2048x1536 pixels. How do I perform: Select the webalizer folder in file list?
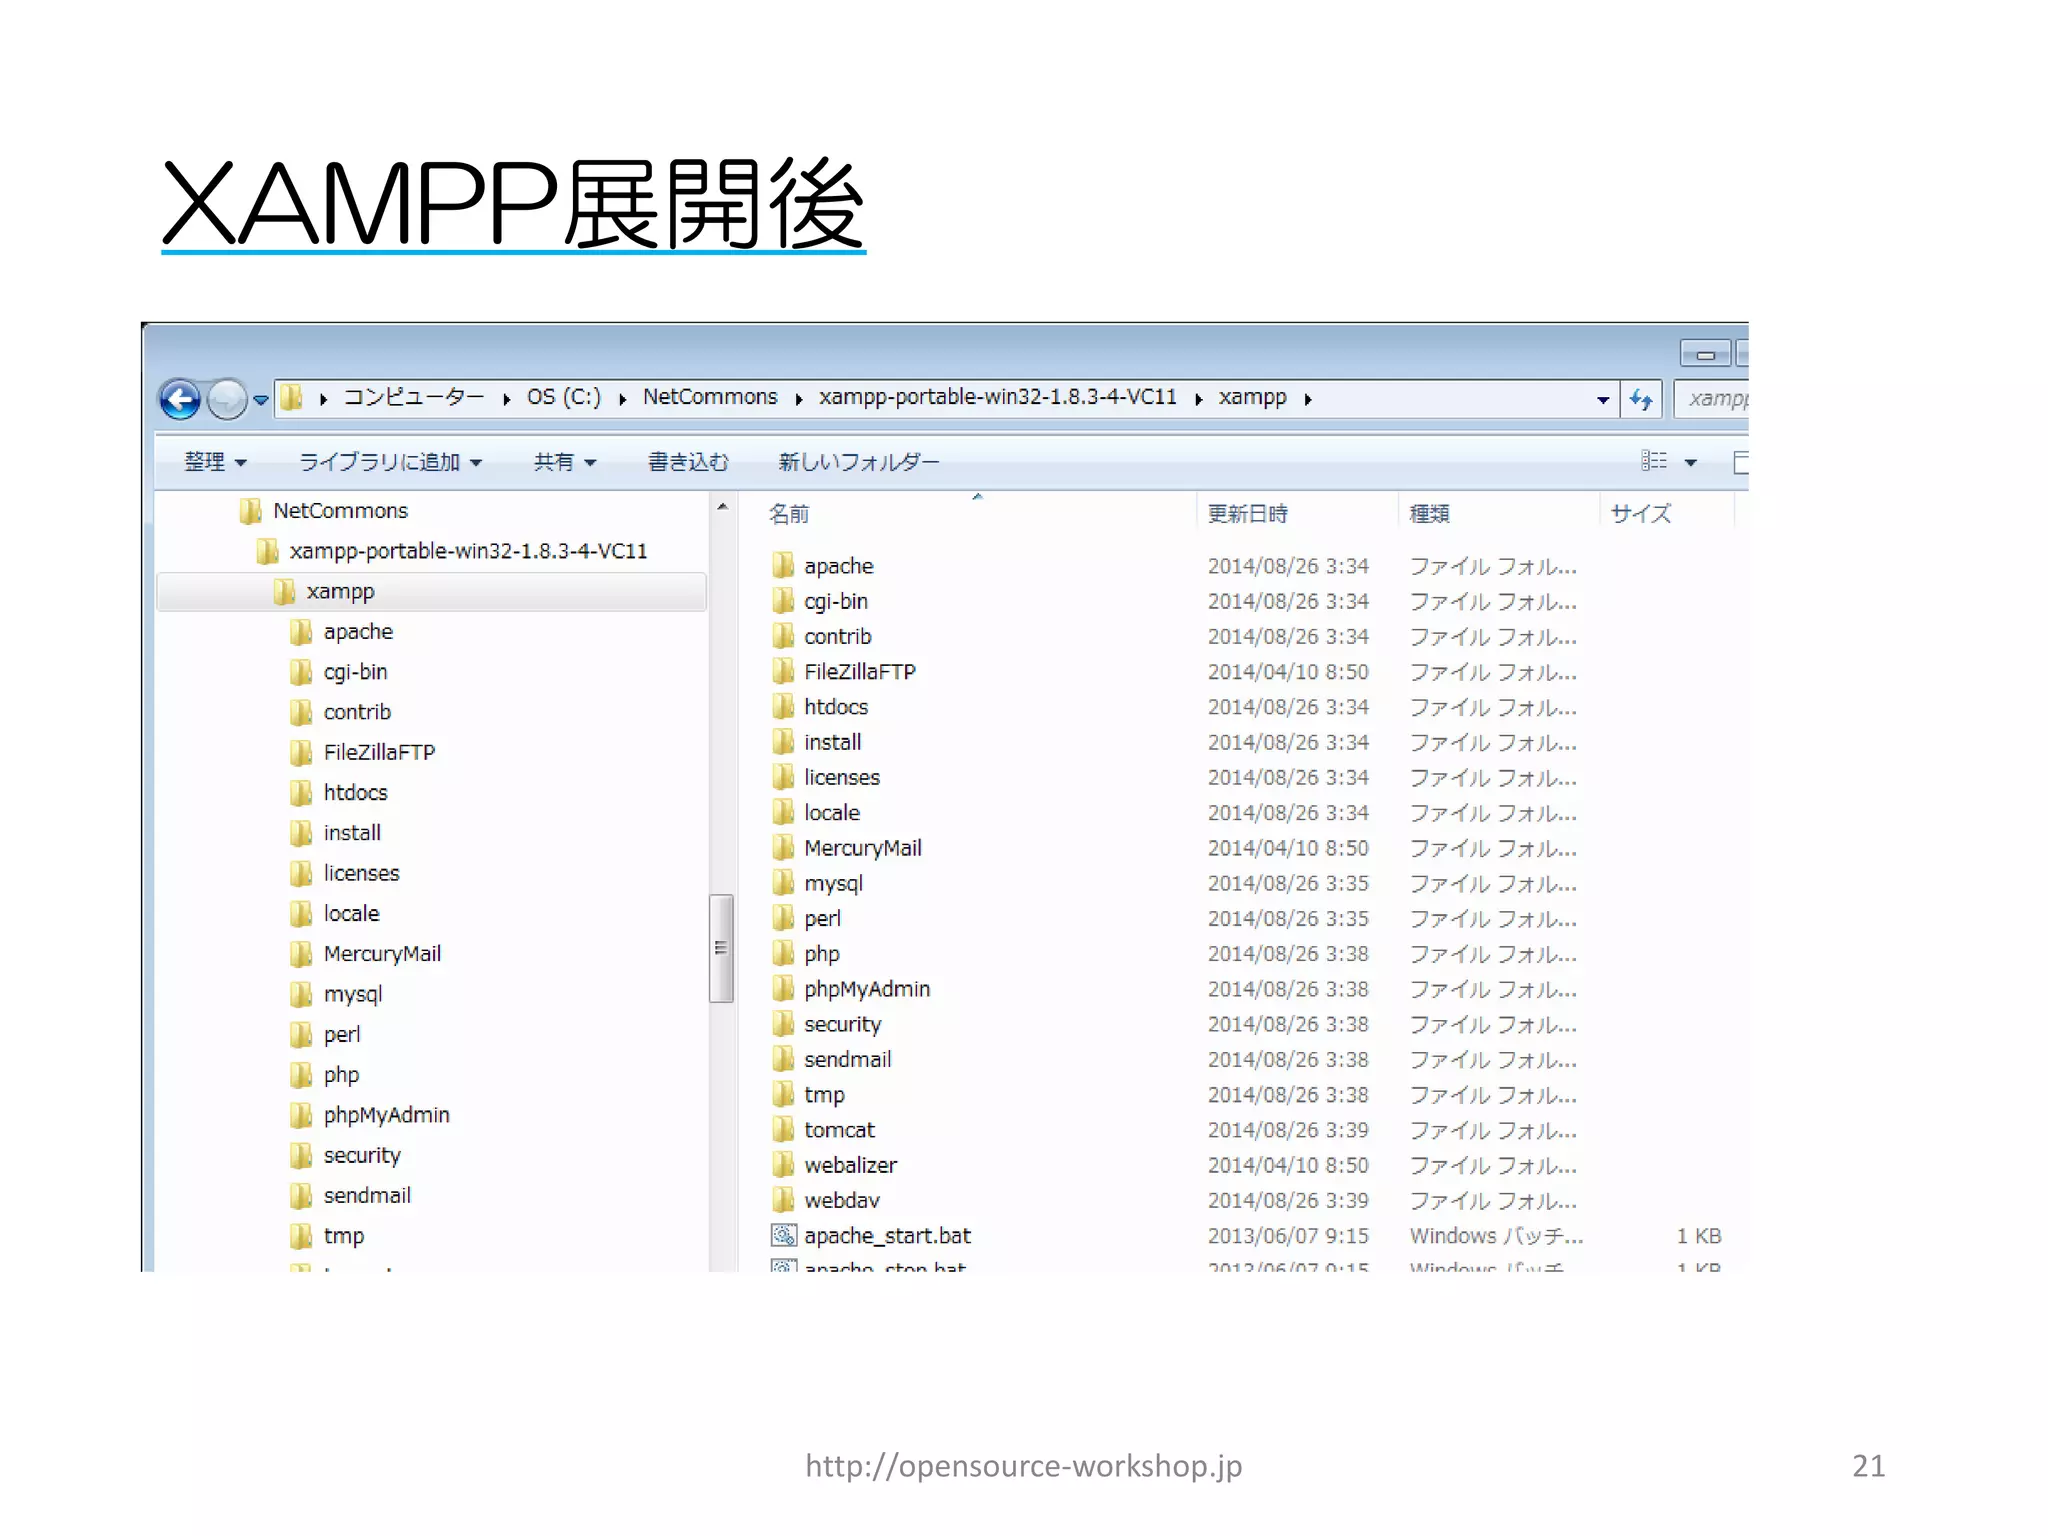coord(850,1165)
